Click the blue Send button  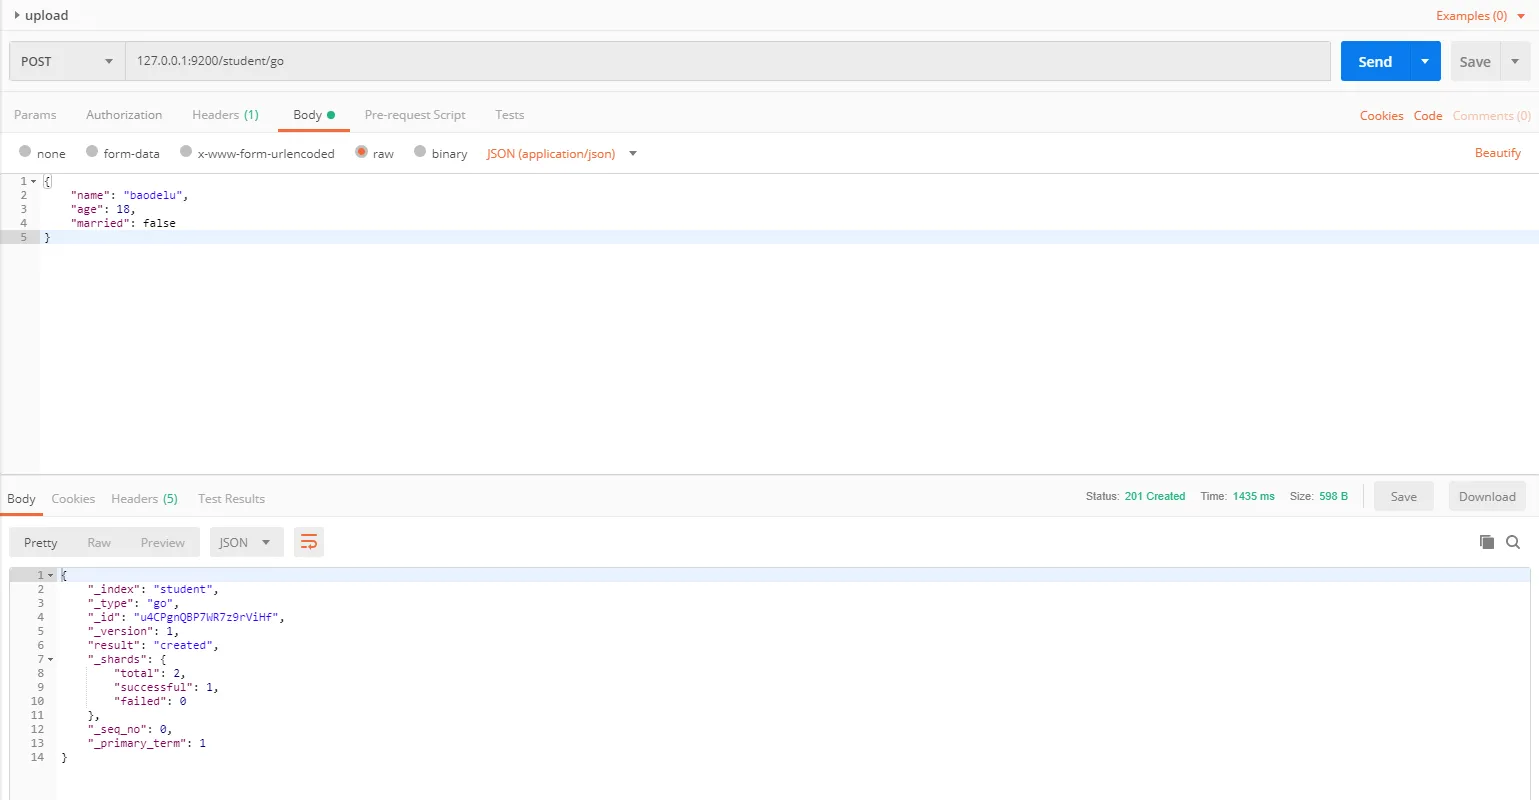click(1374, 61)
